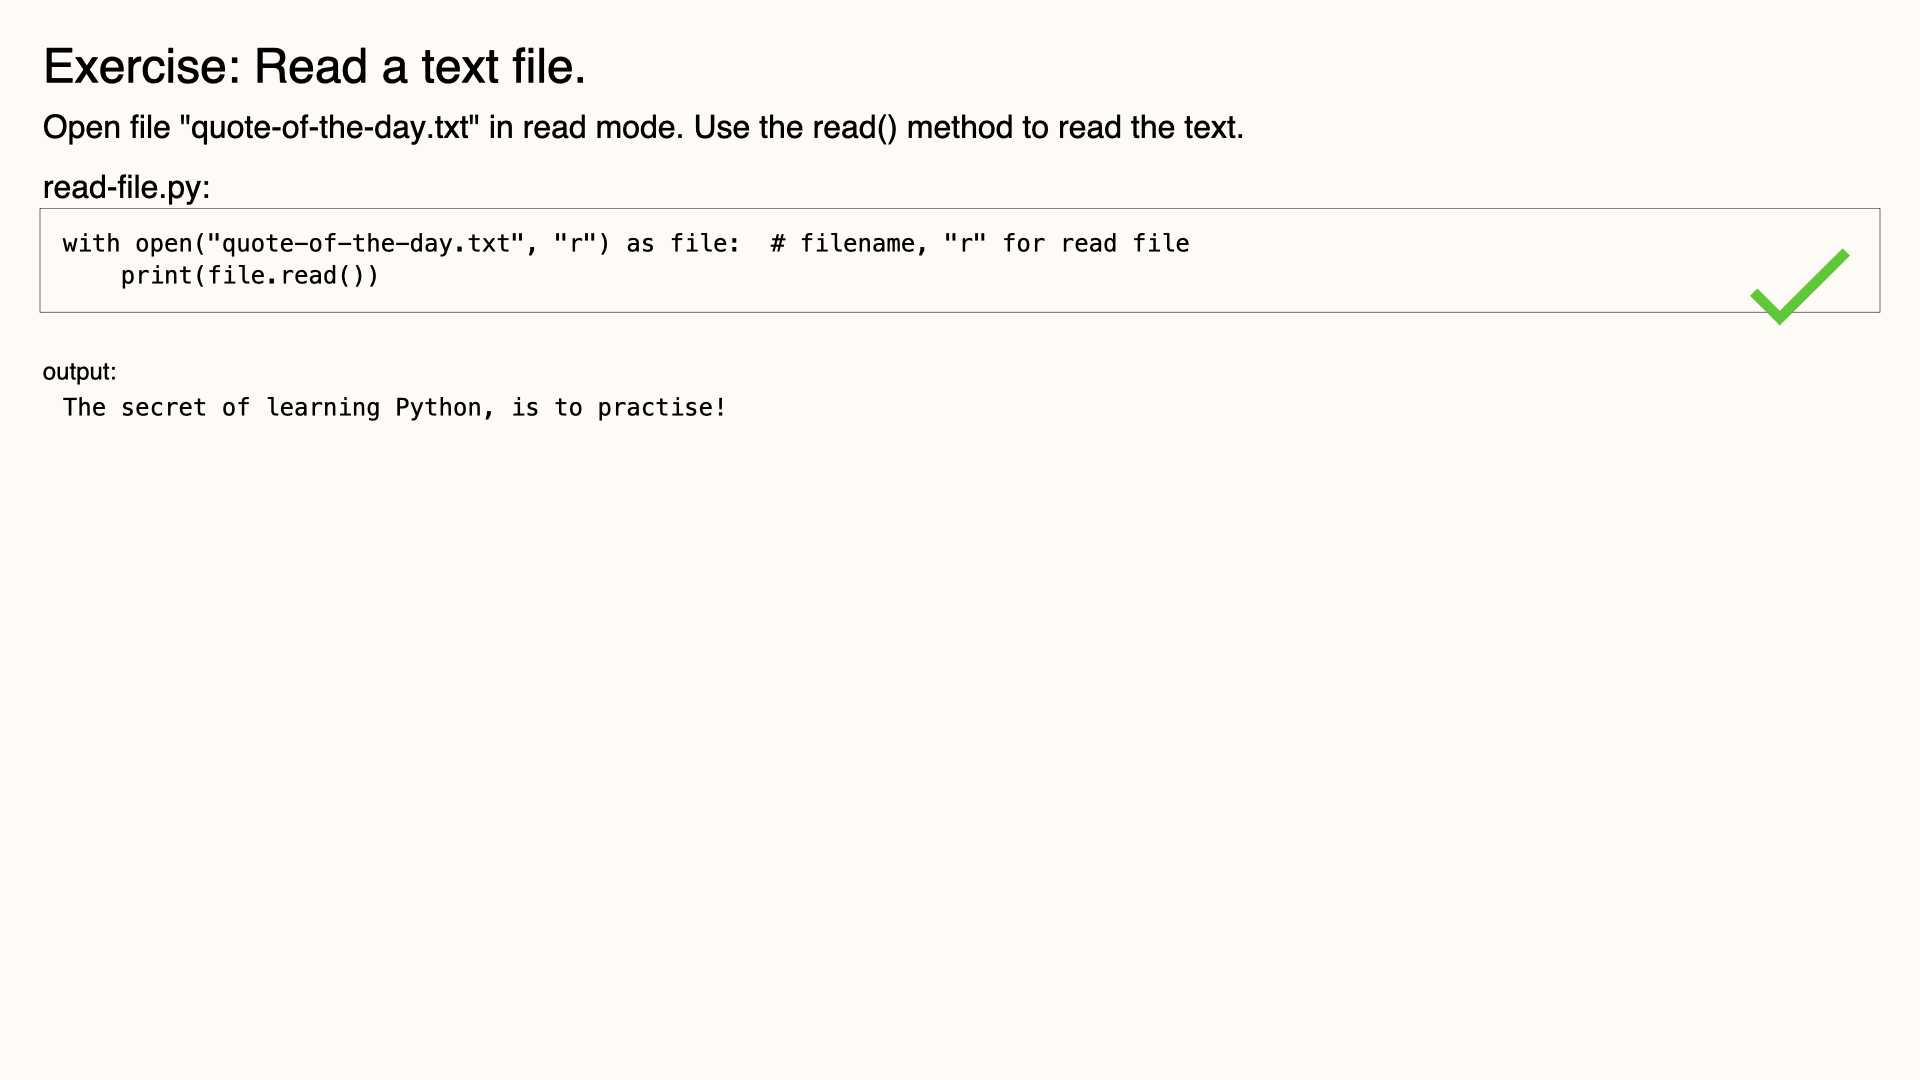Click the word "Exercise:" in the title

142,67
